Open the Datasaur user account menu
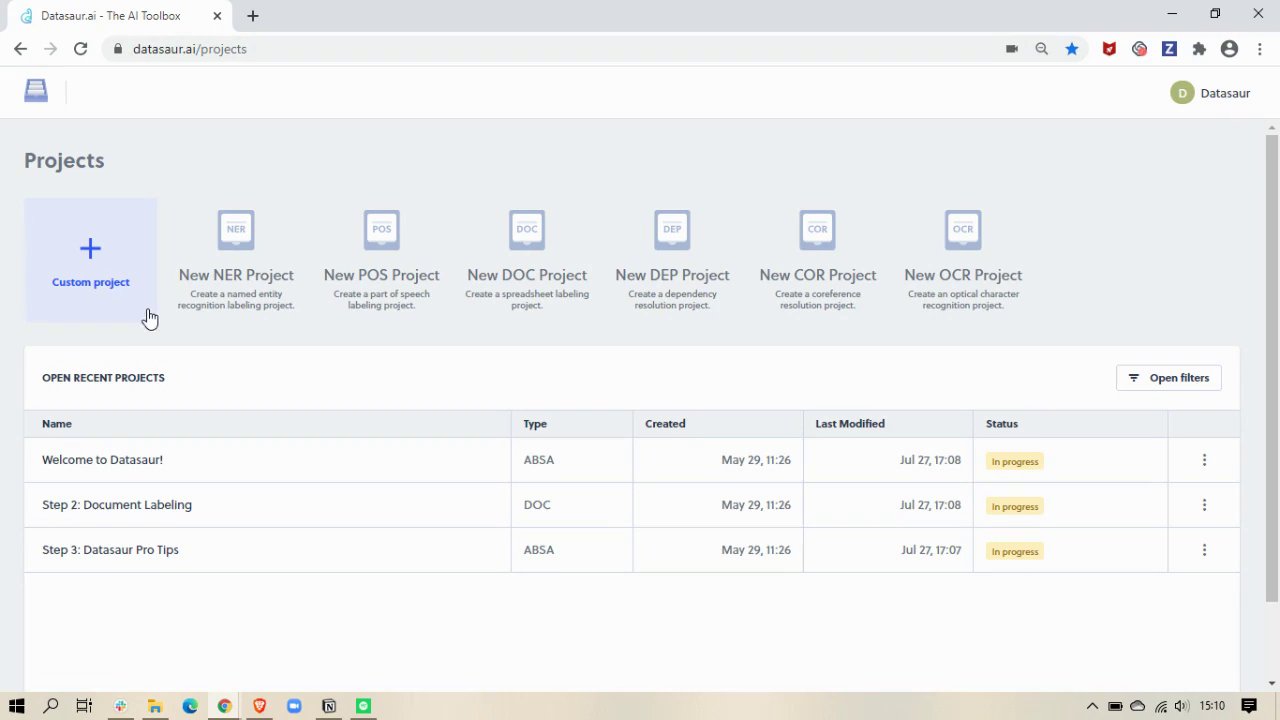This screenshot has height=720, width=1280. [1210, 93]
